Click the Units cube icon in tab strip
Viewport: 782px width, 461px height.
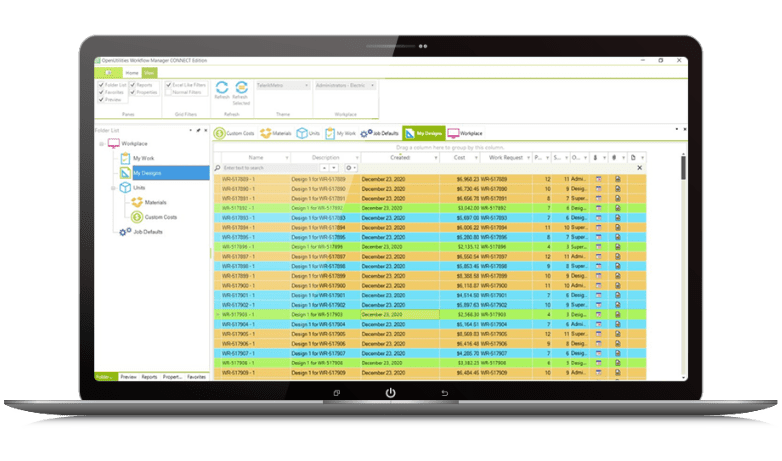(301, 133)
